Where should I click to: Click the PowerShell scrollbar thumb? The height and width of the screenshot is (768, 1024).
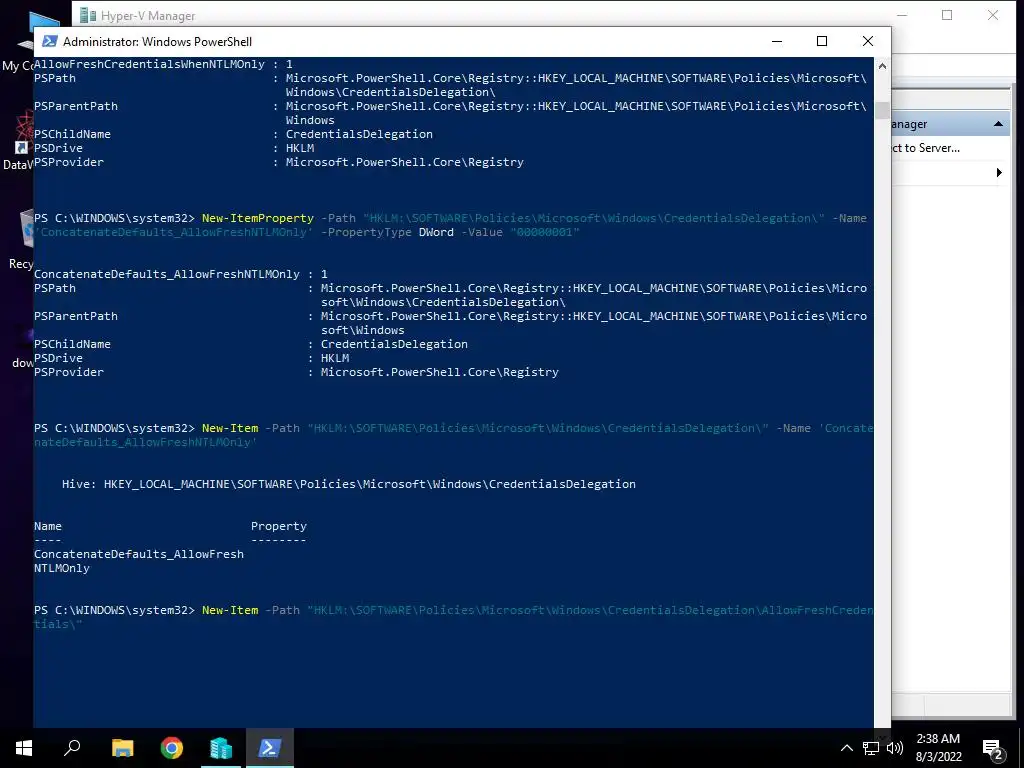882,110
